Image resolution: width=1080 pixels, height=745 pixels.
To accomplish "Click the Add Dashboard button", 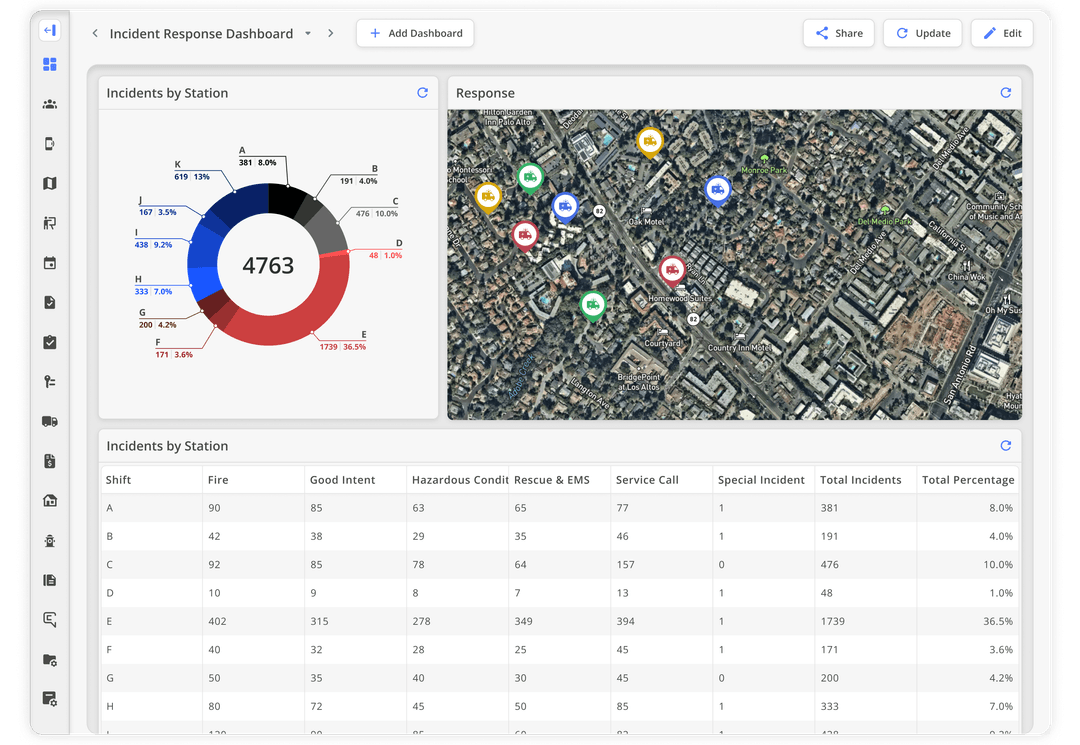I will click(x=415, y=33).
